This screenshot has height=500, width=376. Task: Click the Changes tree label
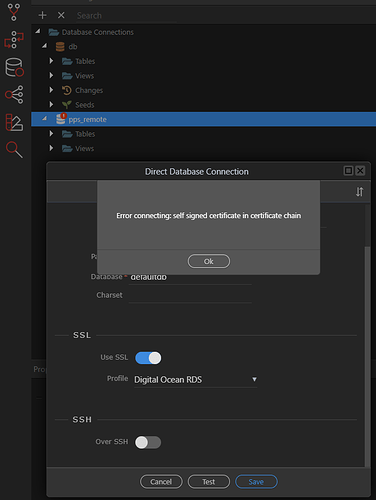(x=89, y=90)
